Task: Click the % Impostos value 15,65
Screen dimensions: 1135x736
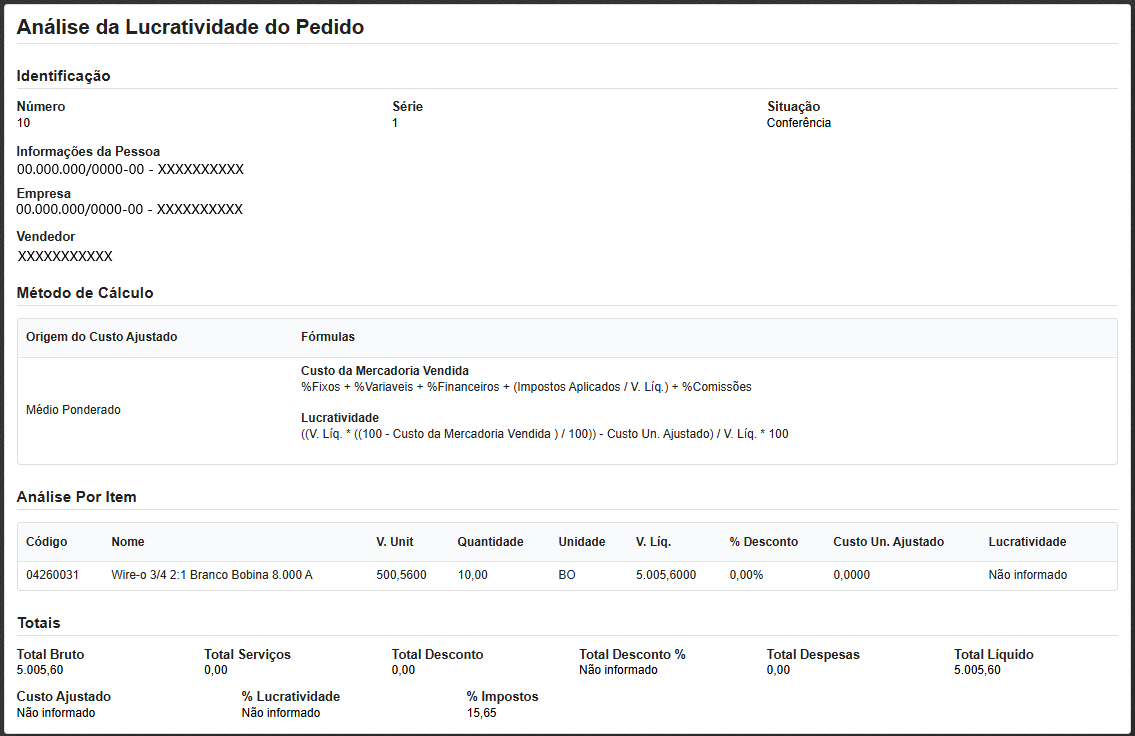Action: point(481,713)
